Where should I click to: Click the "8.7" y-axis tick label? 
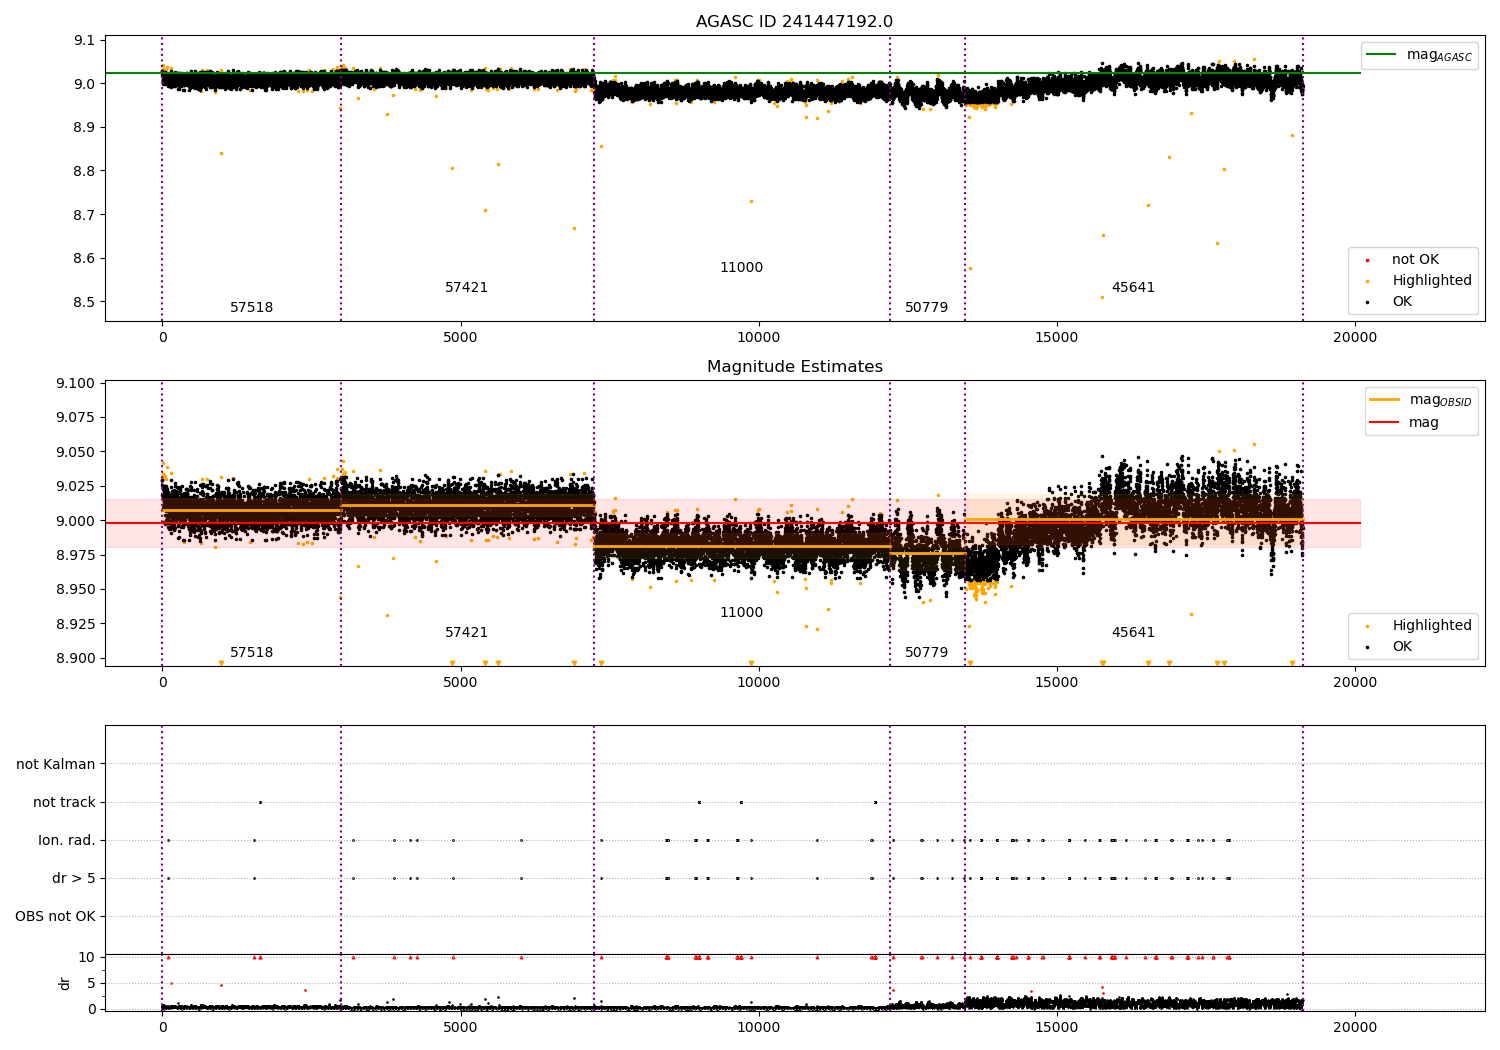point(84,215)
